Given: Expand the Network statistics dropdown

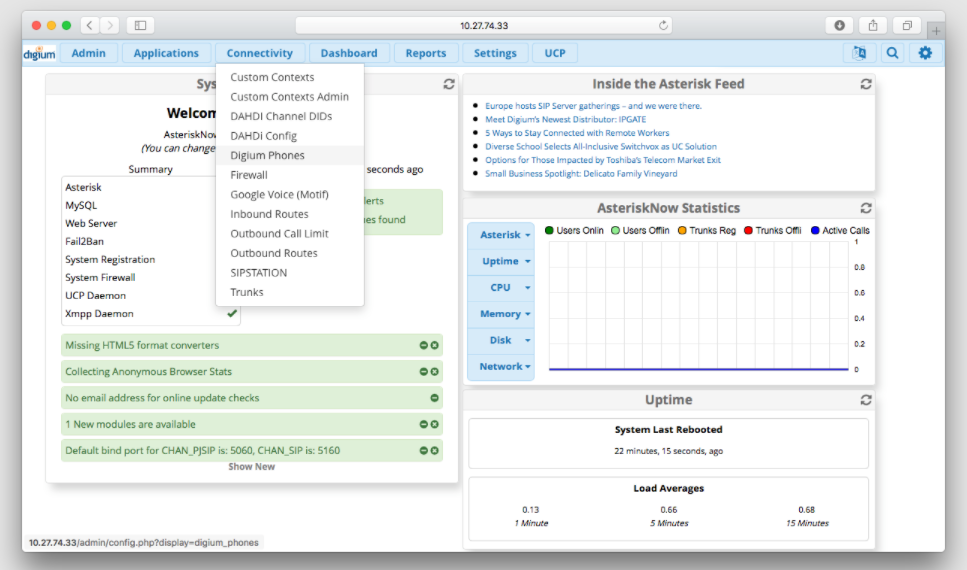Looking at the screenshot, I should tap(501, 366).
